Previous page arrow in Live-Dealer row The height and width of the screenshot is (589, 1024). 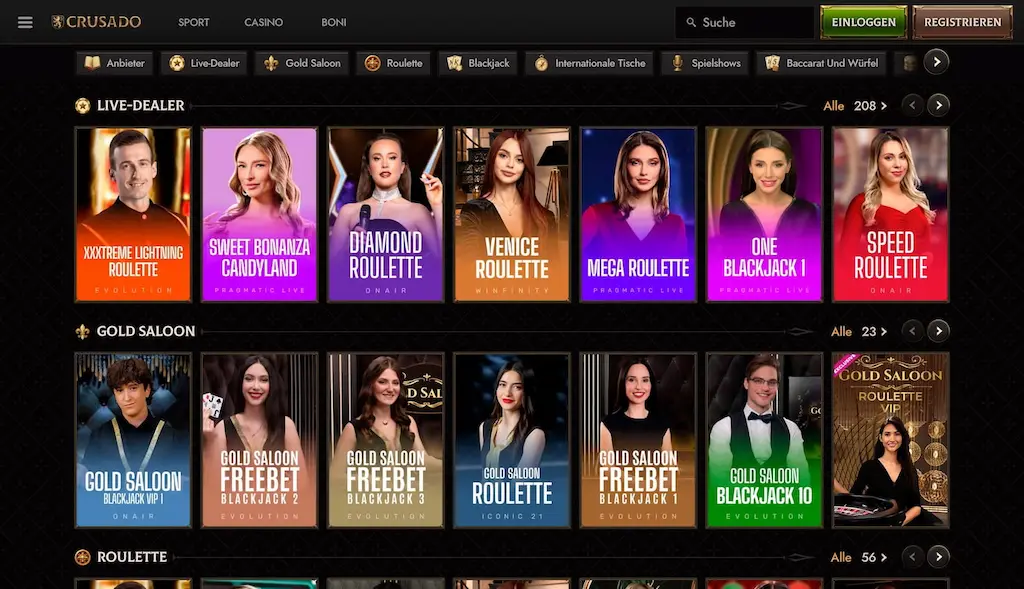(912, 105)
